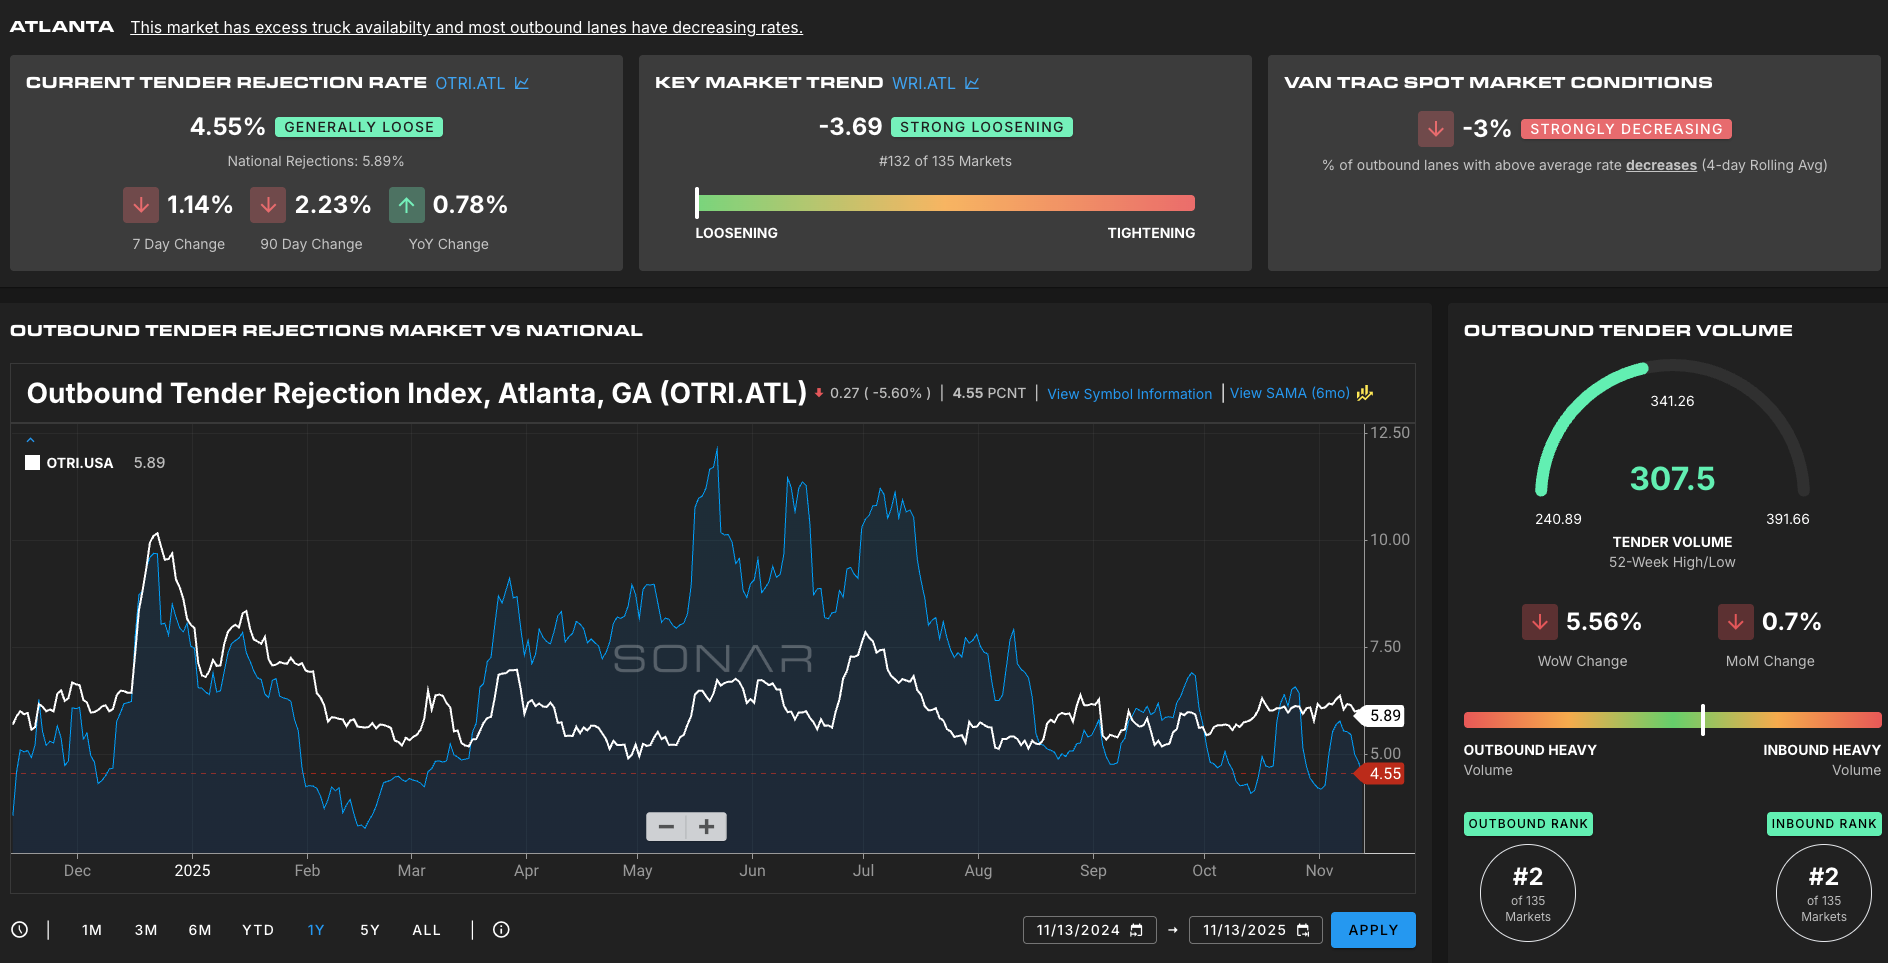
Task: Zoom out chart with minus button
Action: point(666,827)
